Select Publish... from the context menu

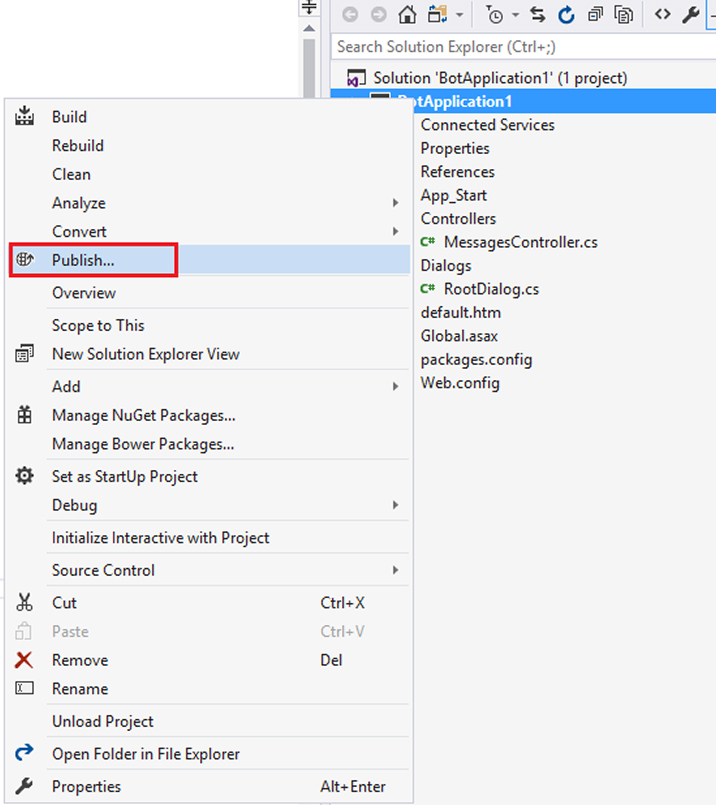pyautogui.click(x=83, y=260)
